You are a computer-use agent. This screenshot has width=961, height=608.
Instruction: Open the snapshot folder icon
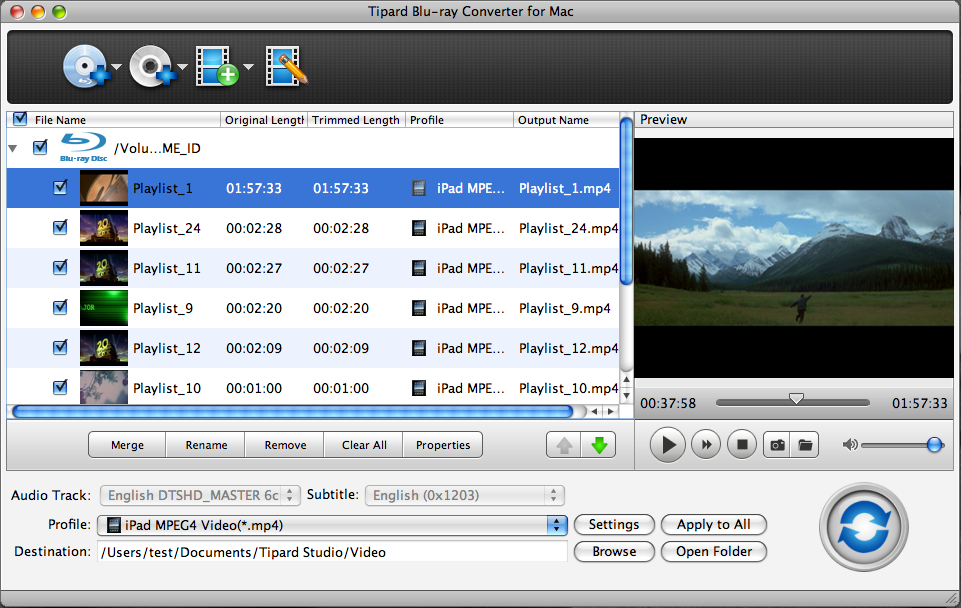click(x=805, y=445)
